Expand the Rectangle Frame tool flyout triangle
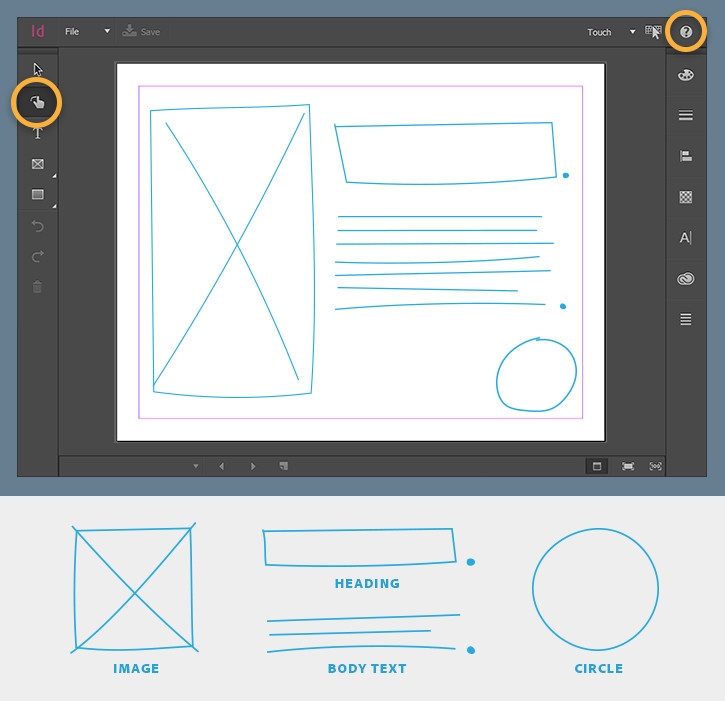The width and height of the screenshot is (725, 701). point(54,176)
